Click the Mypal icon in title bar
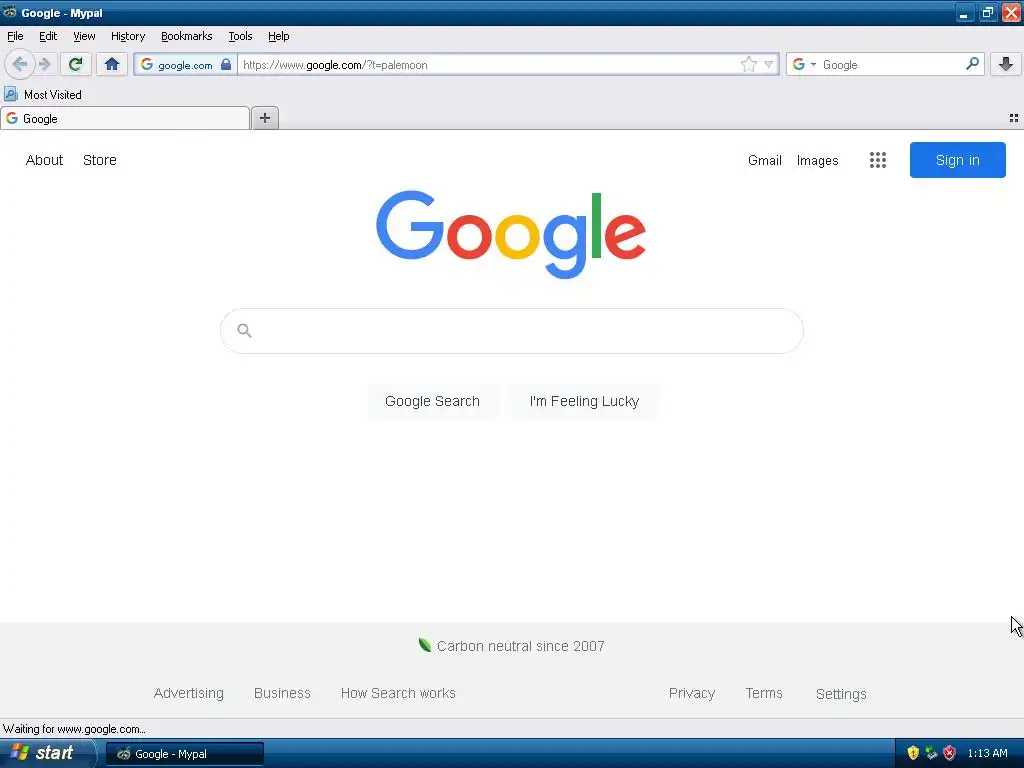1024x768 pixels. (x=10, y=12)
